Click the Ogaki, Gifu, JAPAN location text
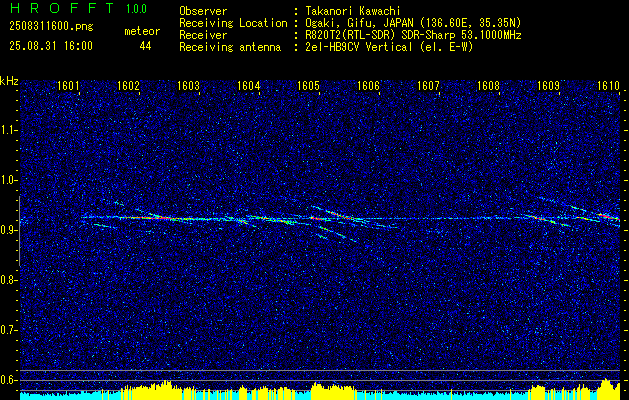 [413, 23]
